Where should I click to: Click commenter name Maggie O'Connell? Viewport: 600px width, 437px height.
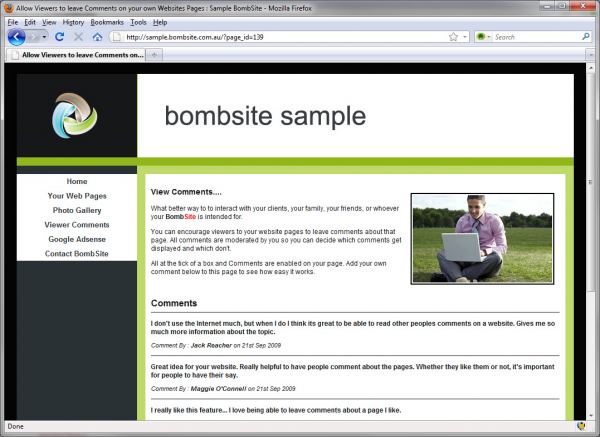tap(218, 388)
